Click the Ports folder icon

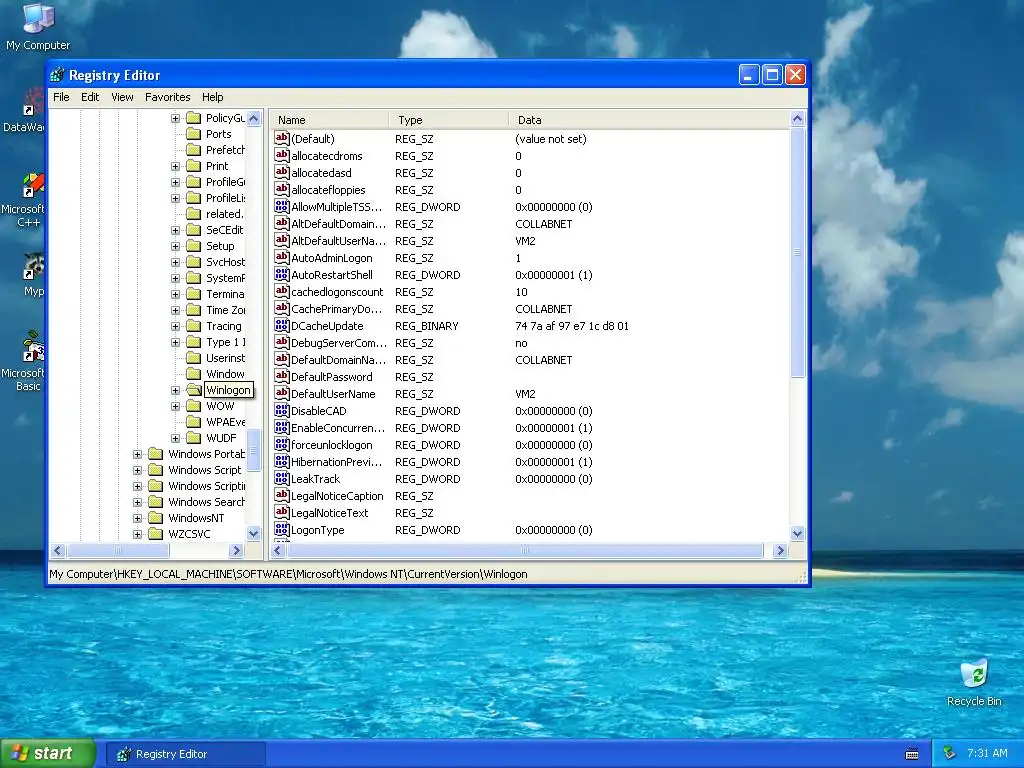pyautogui.click(x=193, y=134)
